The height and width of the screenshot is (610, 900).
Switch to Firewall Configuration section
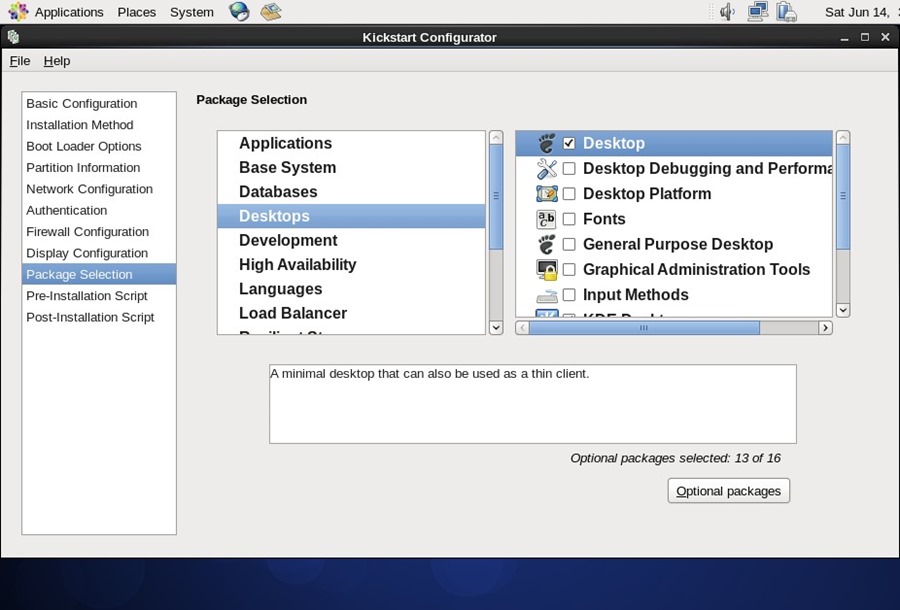coord(87,231)
